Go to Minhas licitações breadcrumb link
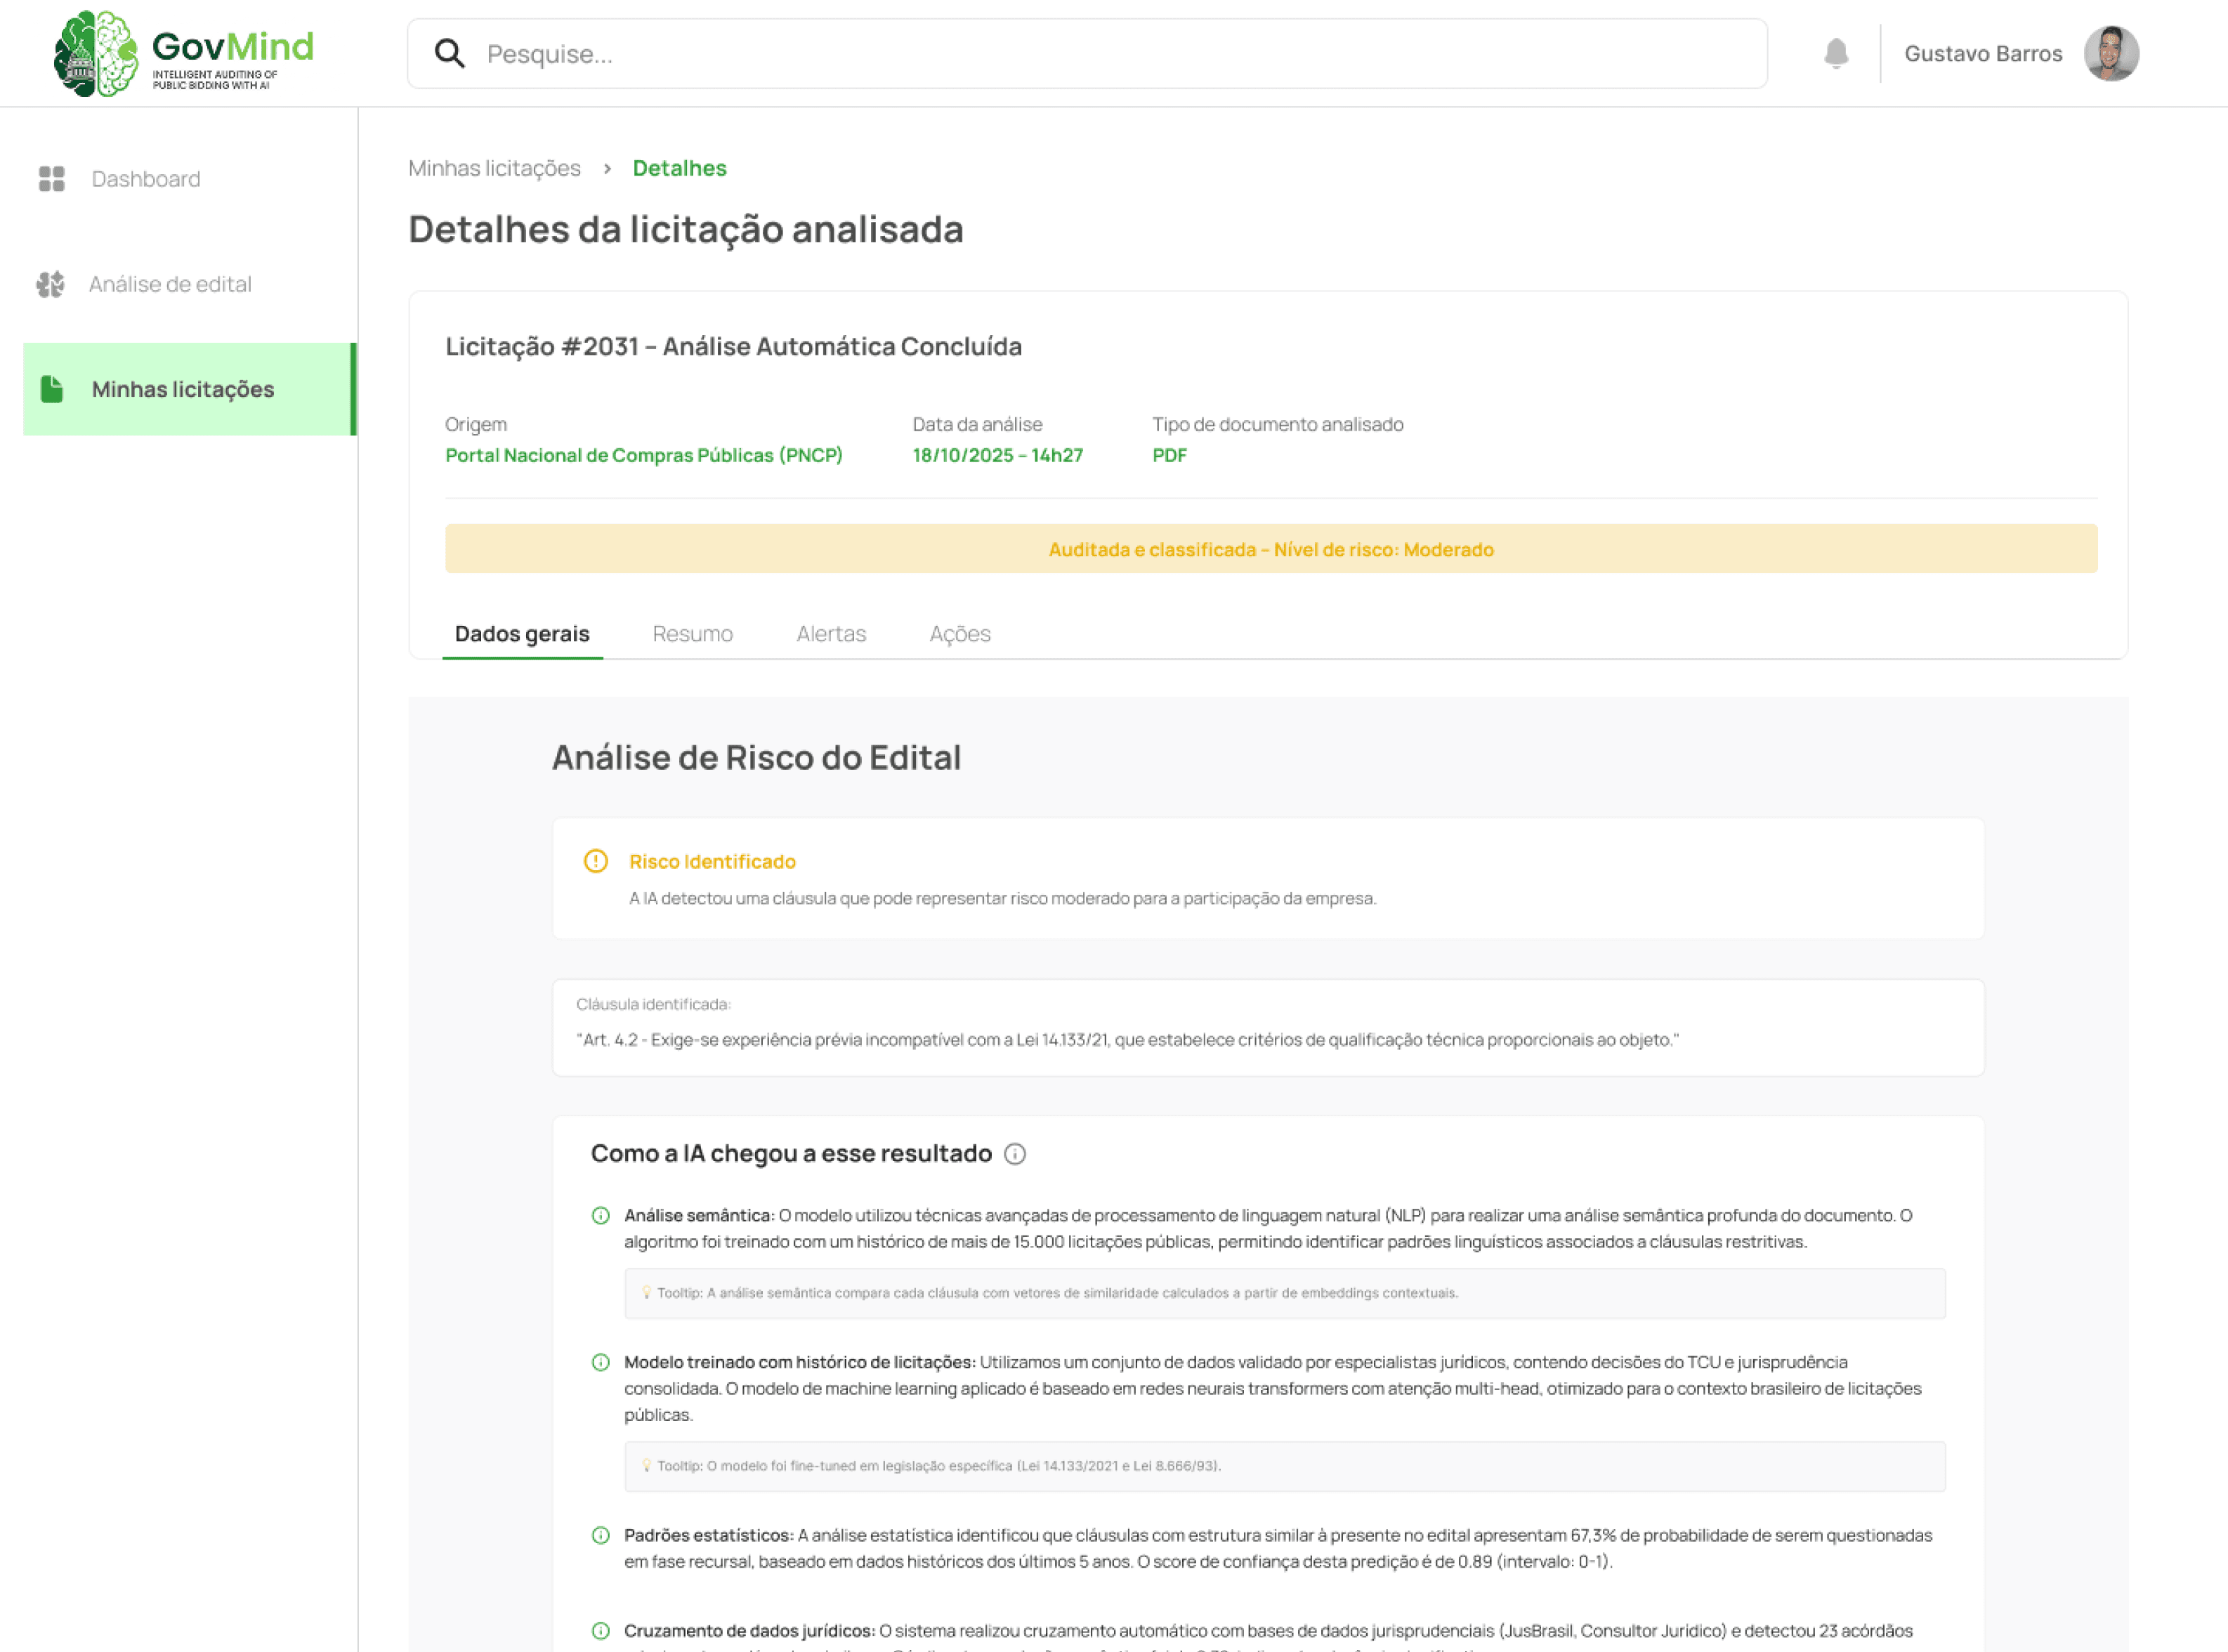 point(494,168)
